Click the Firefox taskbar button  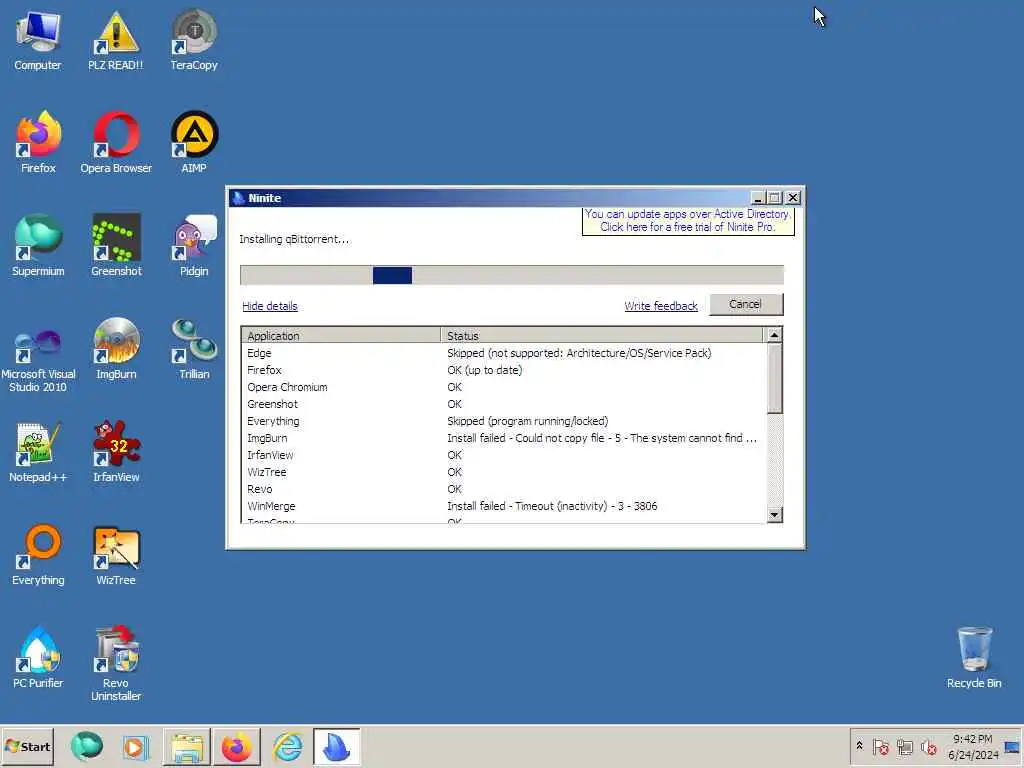pos(236,746)
